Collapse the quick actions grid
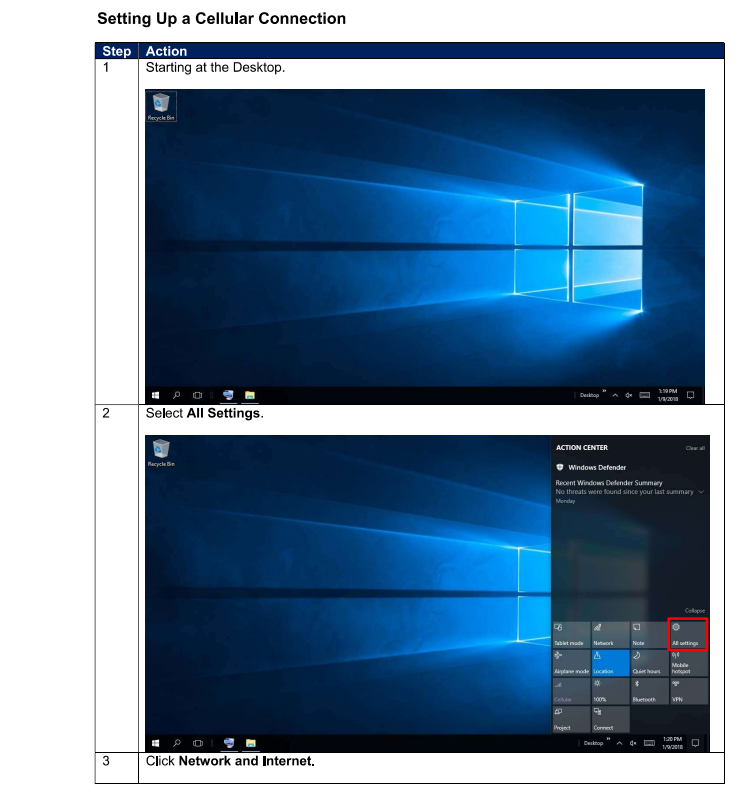Viewport: 743px width, 806px height. (694, 610)
